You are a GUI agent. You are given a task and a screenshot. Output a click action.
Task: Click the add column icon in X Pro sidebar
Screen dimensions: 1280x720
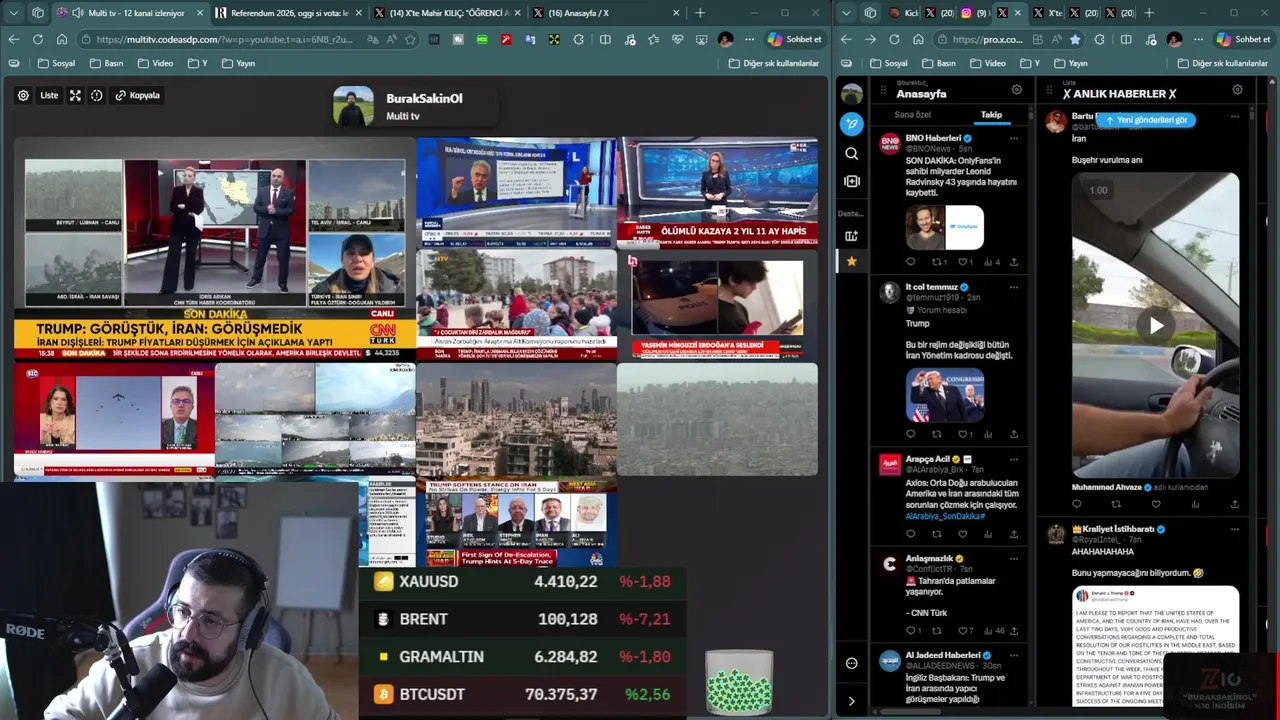[851, 181]
